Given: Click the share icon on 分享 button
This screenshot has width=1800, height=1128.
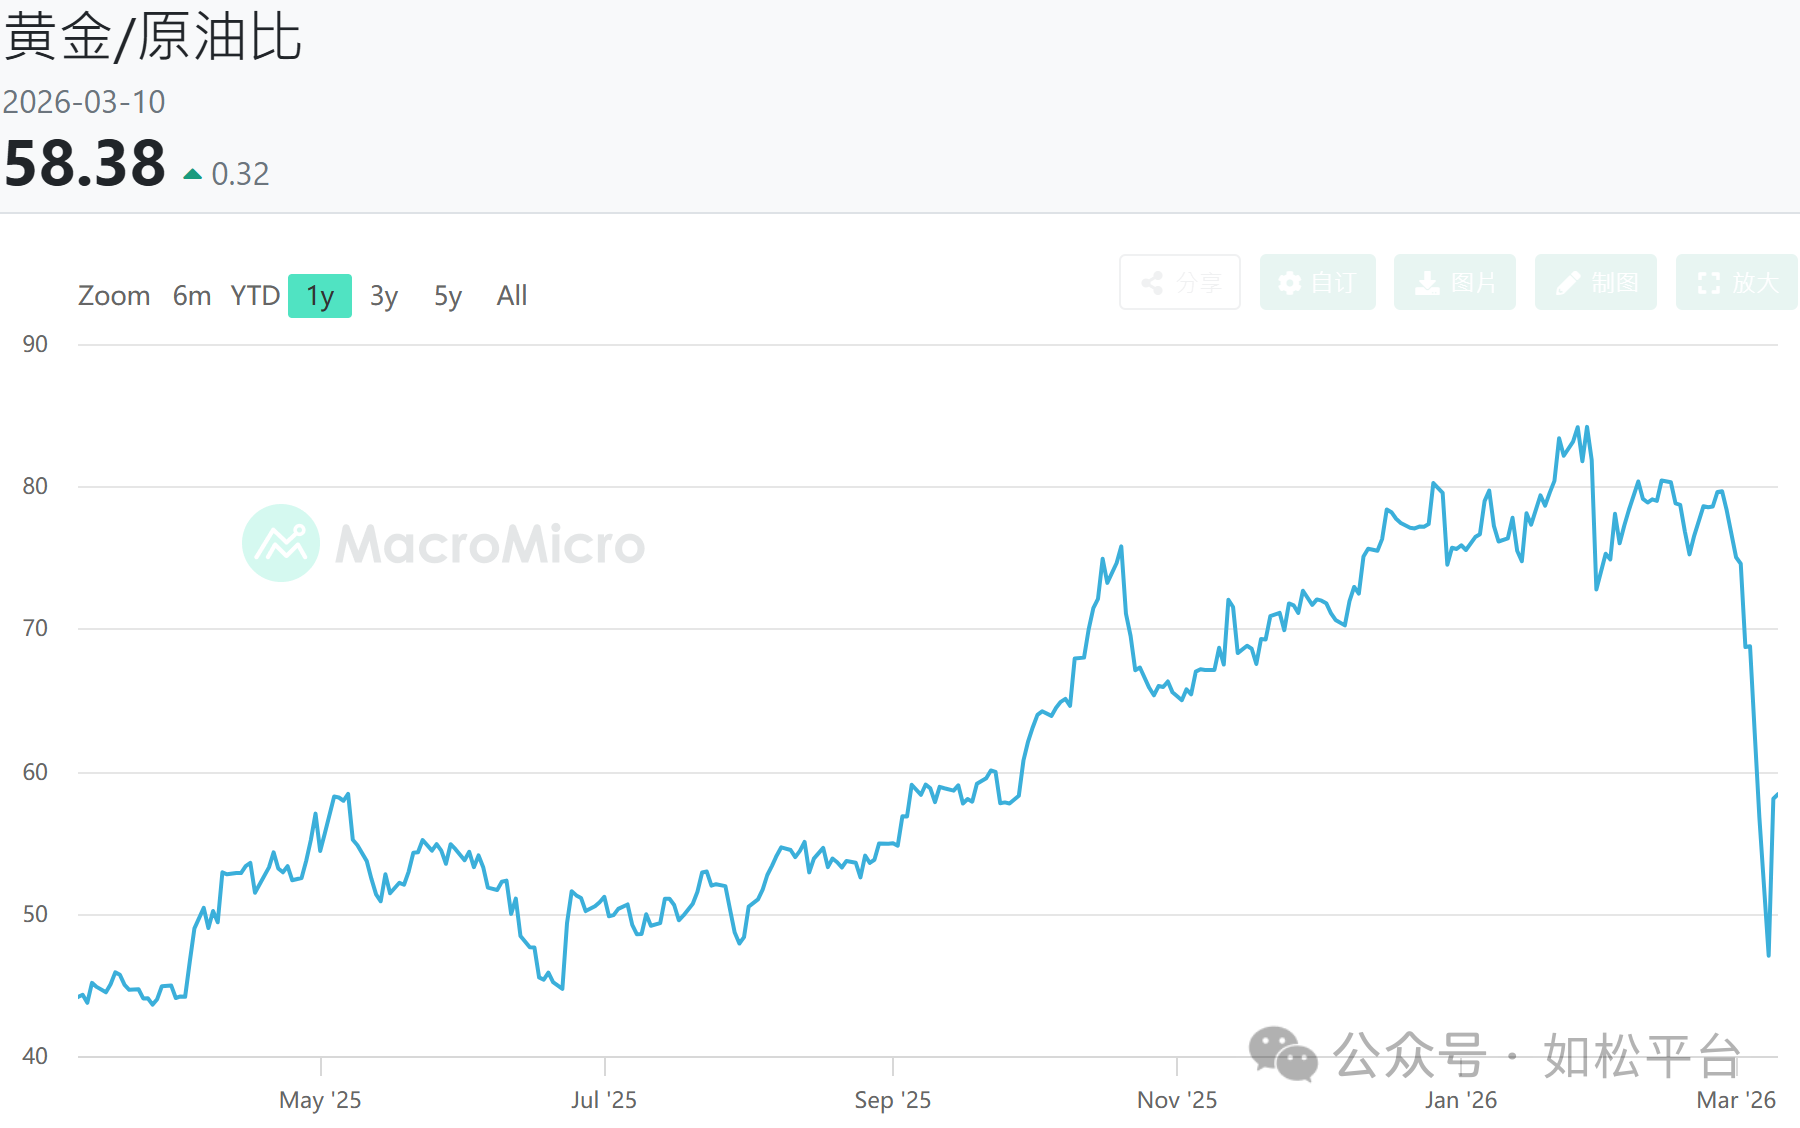Looking at the screenshot, I should point(1152,283).
